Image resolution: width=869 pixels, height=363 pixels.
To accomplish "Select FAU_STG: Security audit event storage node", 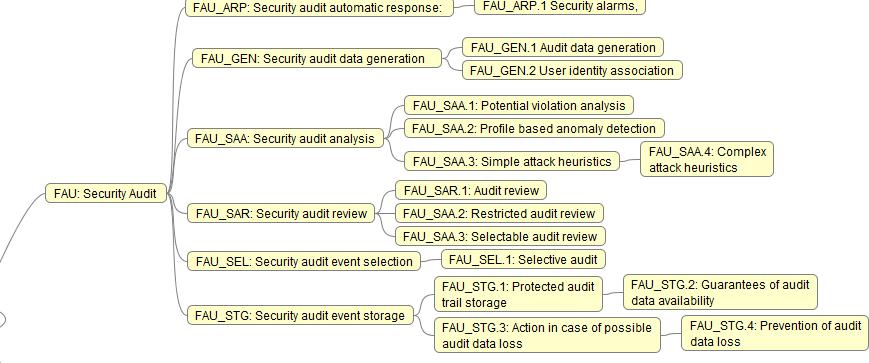I will (300, 315).
